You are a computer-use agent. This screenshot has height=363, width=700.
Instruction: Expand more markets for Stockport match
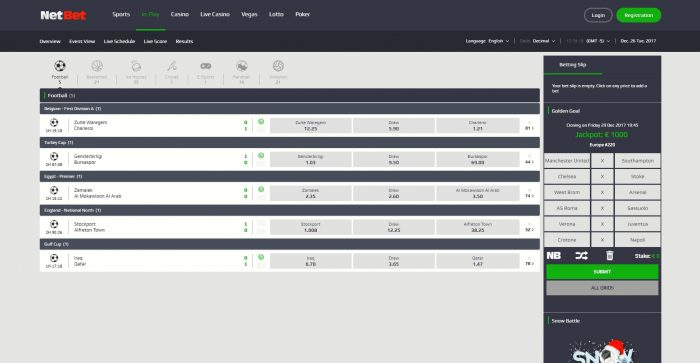pyautogui.click(x=529, y=229)
